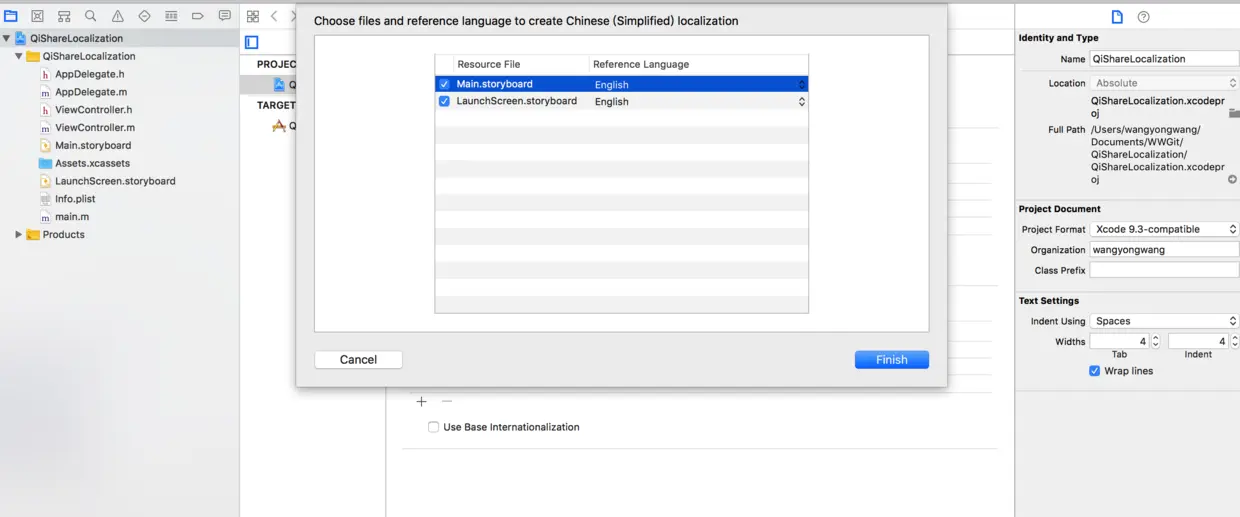Open the Location Absolute dropdown
This screenshot has height=517, width=1240.
[1164, 83]
